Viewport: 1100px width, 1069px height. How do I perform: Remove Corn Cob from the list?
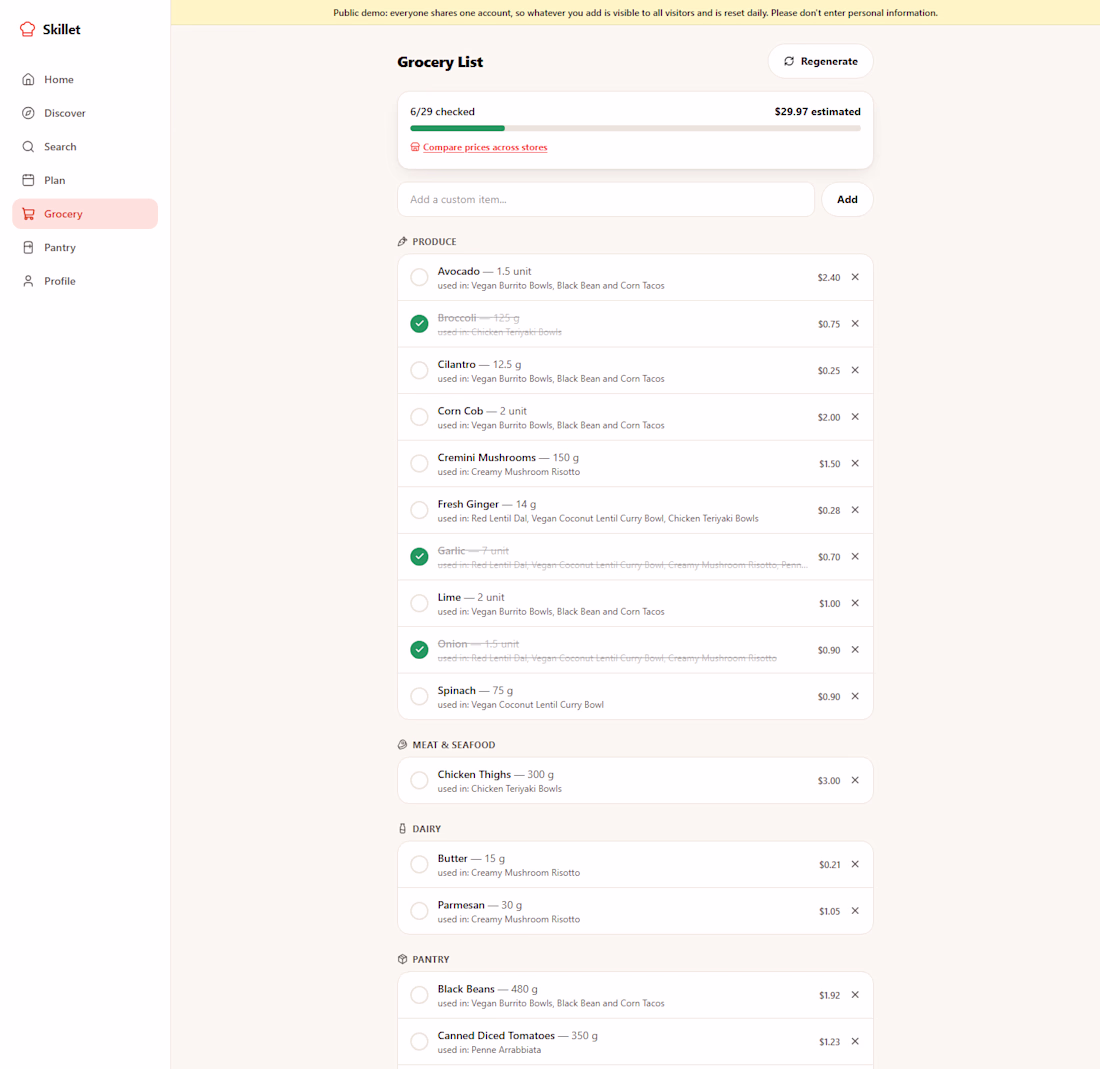855,417
